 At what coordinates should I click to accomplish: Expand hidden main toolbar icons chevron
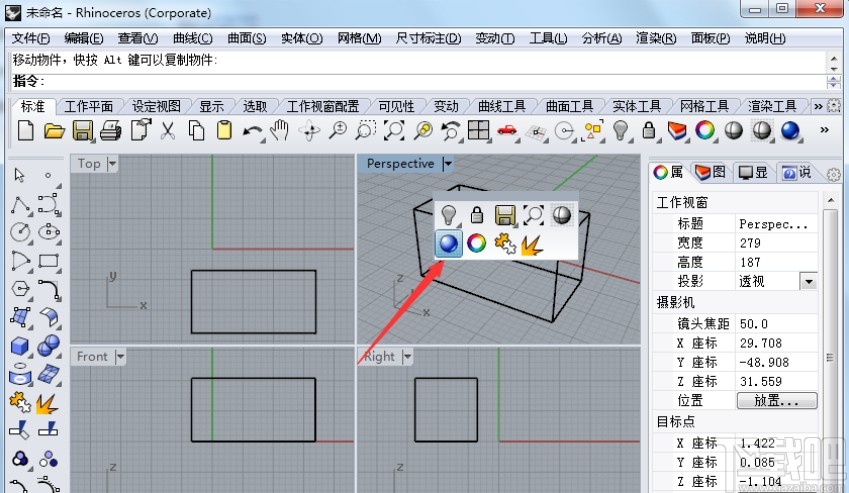coord(824,130)
